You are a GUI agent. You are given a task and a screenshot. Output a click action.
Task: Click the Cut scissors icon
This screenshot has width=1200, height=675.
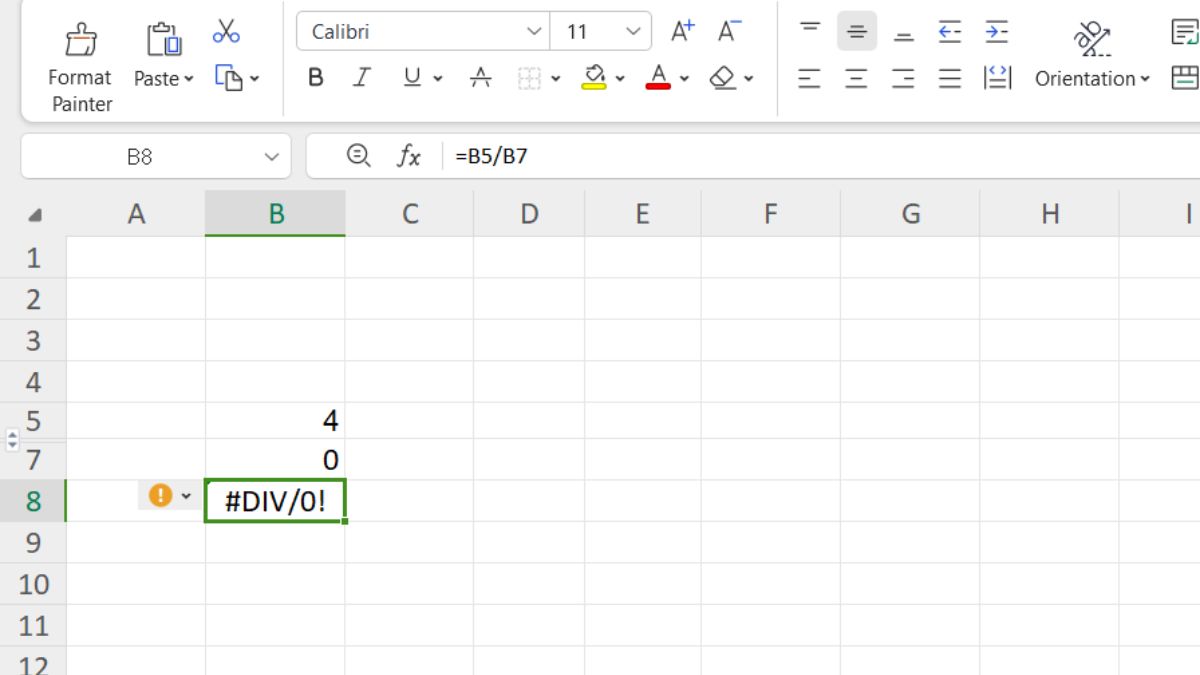pyautogui.click(x=226, y=32)
